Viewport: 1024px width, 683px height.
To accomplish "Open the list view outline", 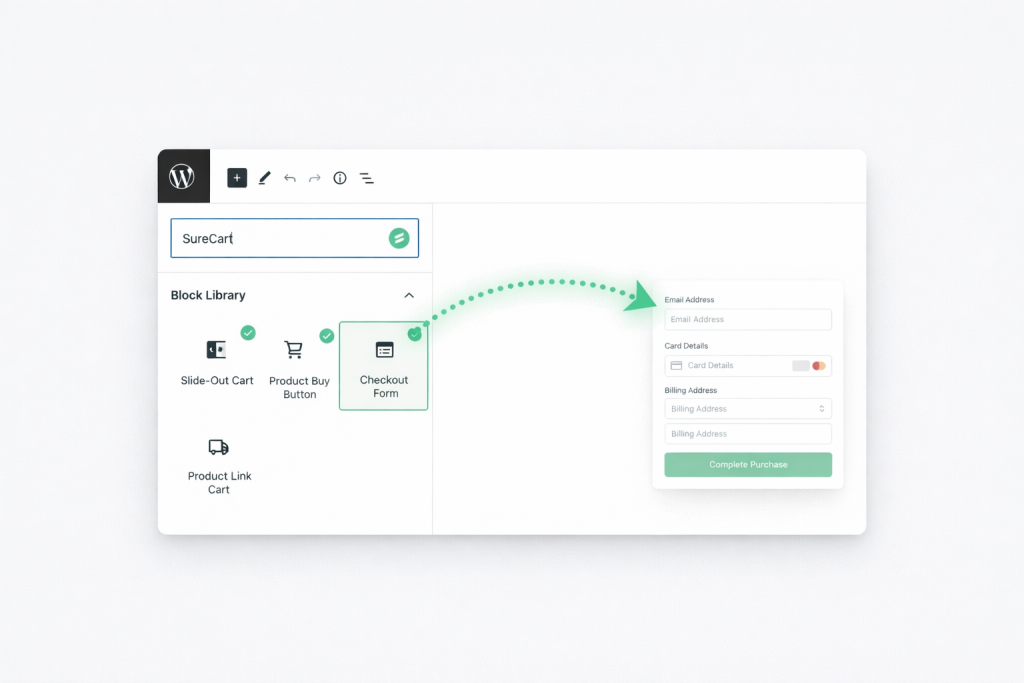I will [366, 178].
